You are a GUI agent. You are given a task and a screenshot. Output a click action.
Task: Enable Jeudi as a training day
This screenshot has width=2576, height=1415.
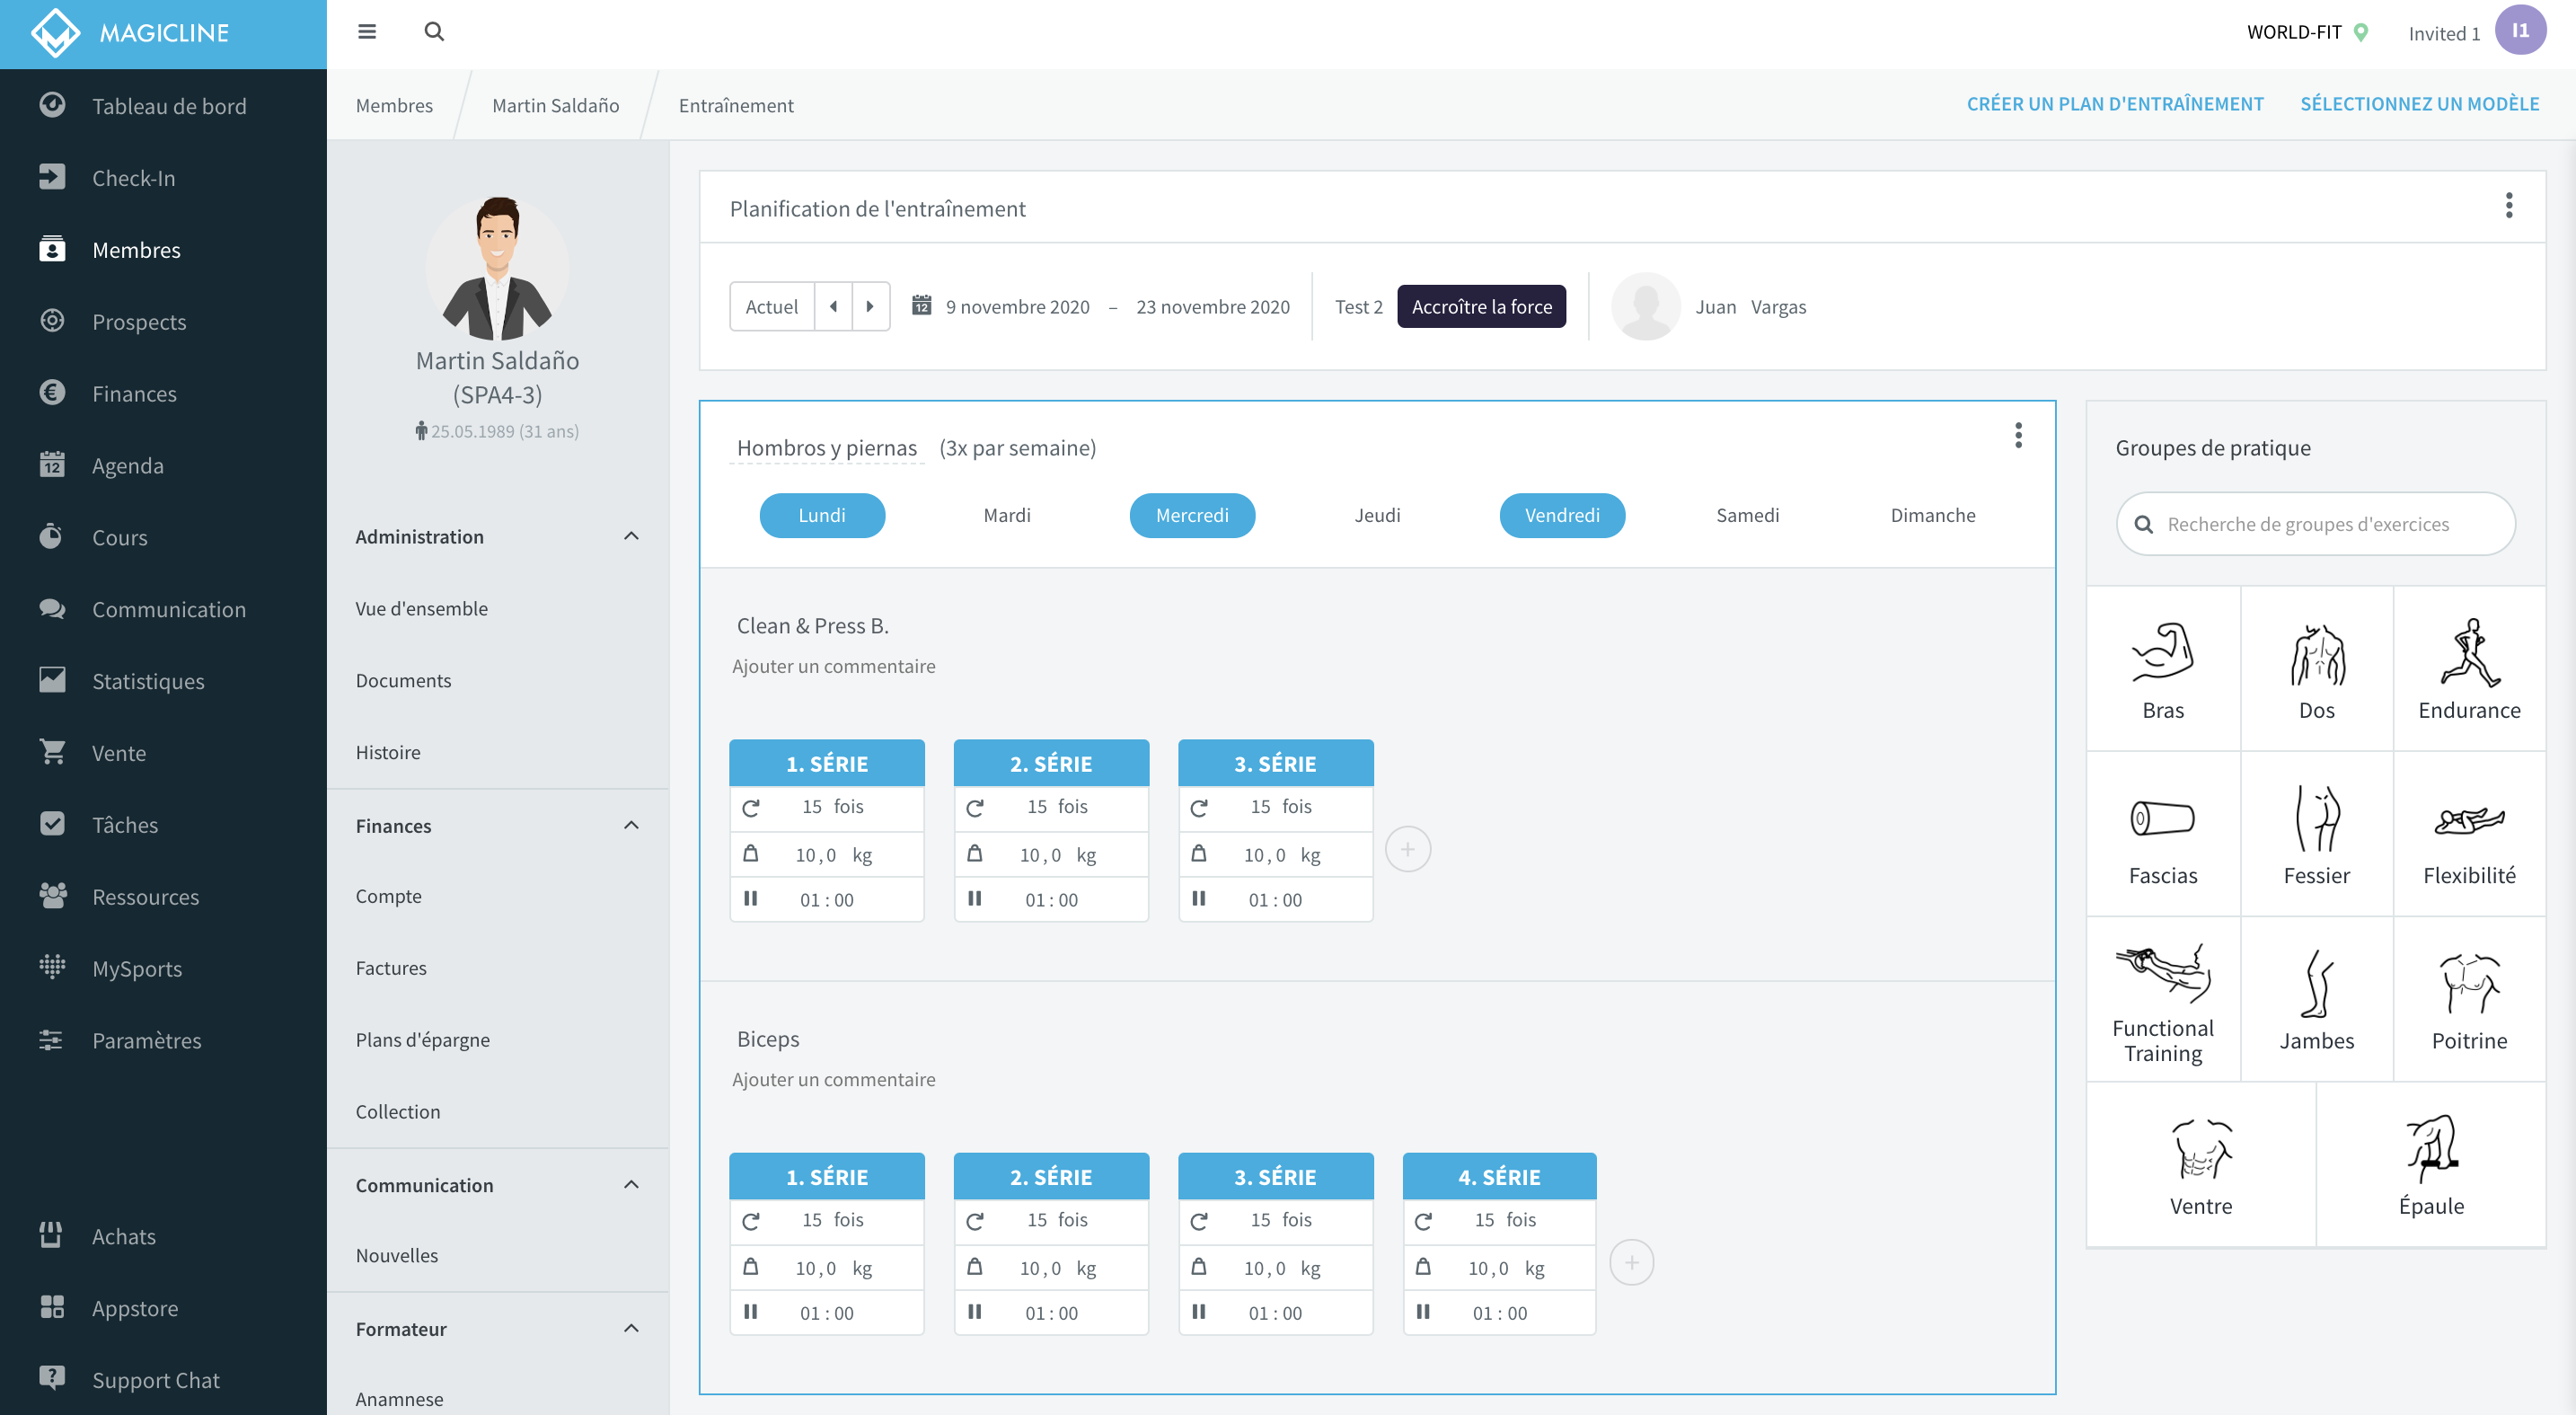click(1378, 515)
